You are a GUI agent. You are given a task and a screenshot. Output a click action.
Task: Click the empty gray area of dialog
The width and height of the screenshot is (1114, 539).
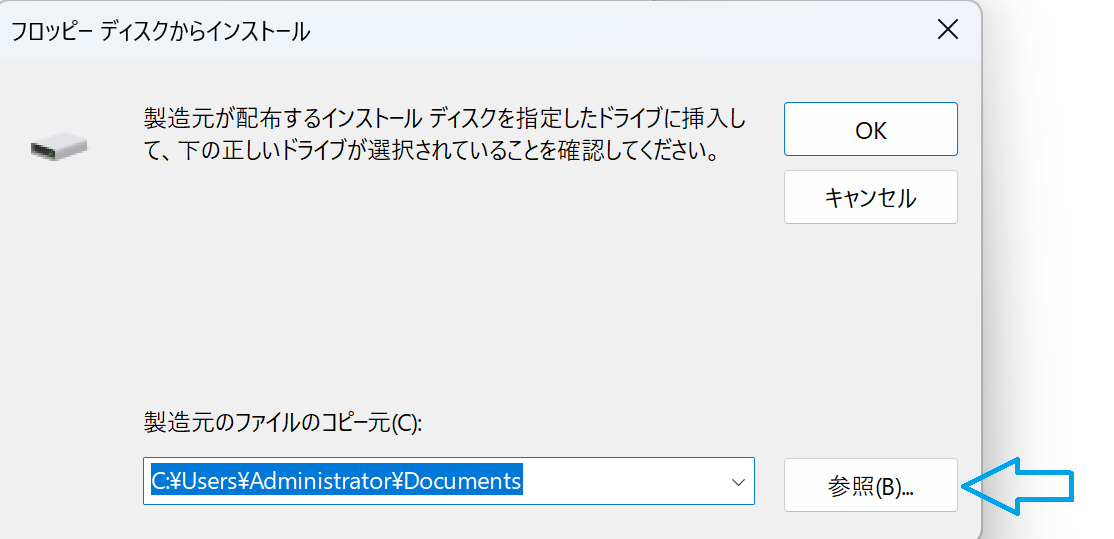(450, 300)
